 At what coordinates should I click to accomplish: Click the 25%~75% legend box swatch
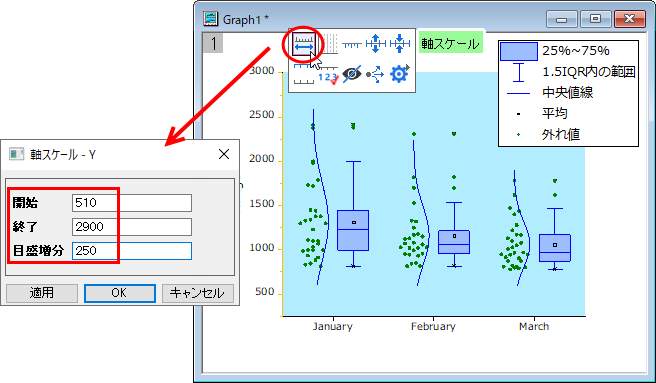click(519, 51)
